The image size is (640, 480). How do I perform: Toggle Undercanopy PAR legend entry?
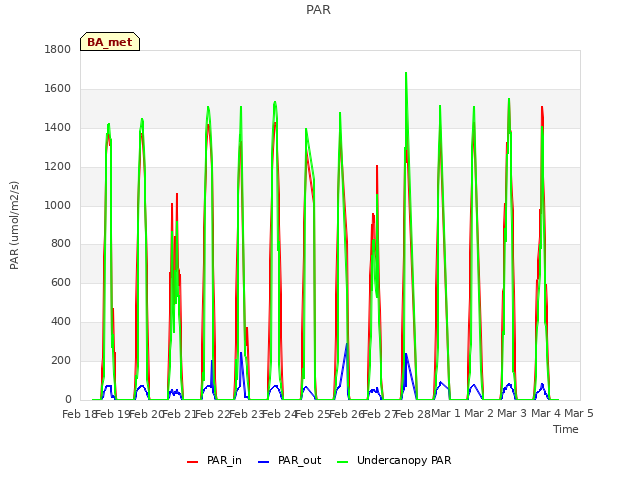point(394,460)
